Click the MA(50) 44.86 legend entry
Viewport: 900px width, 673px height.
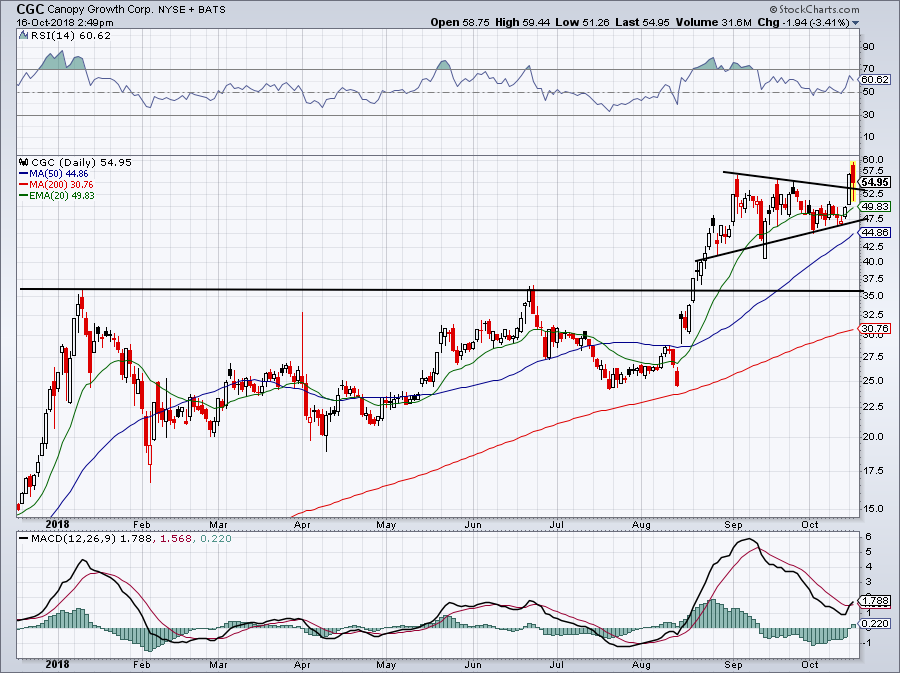click(x=59, y=174)
